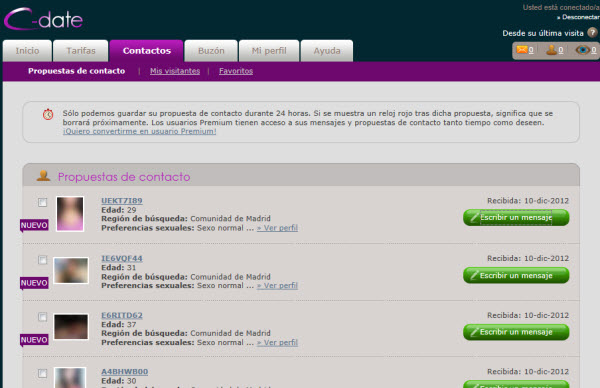Write a message to UEKT7I89
Viewport: 600px width, 388px height.
[x=516, y=217]
